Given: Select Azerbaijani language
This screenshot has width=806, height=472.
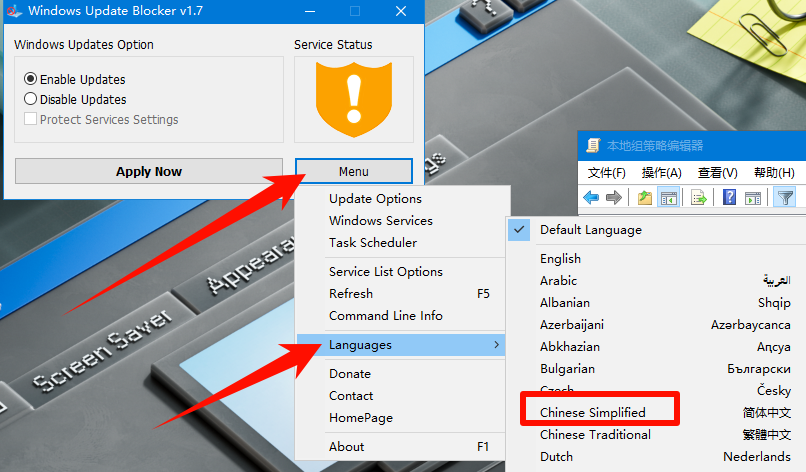Looking at the screenshot, I should click(657, 325).
